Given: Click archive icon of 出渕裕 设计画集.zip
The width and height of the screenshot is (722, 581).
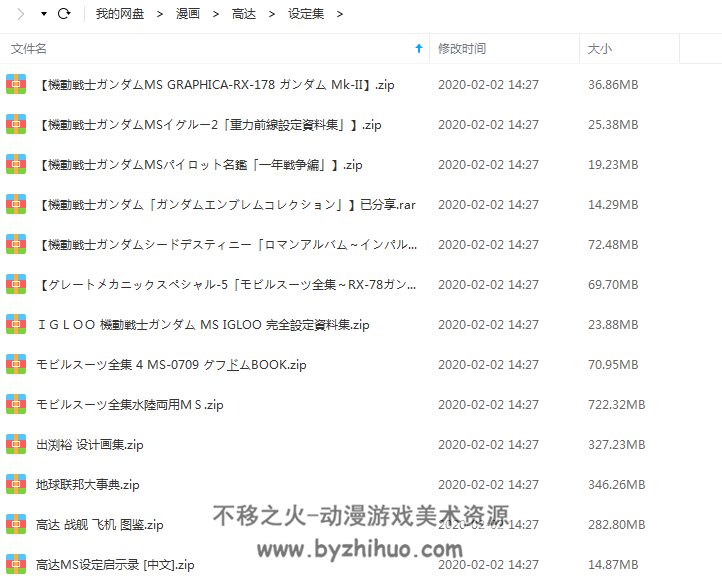Looking at the screenshot, I should click(x=16, y=445).
